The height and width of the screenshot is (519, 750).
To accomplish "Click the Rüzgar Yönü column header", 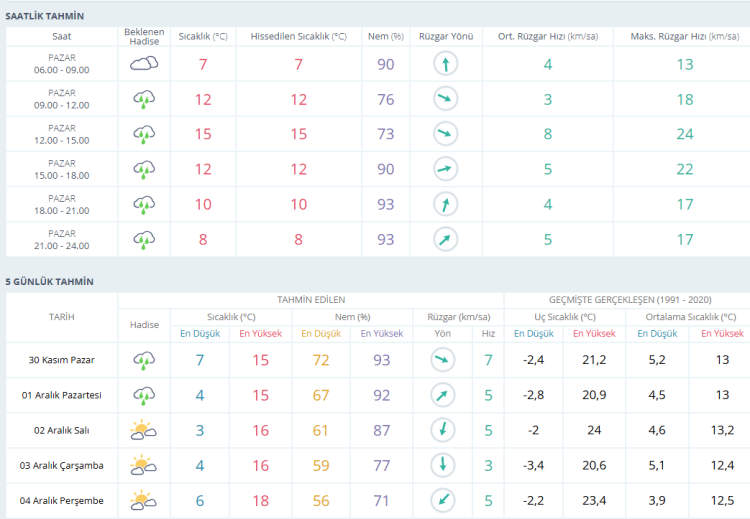I will pyautogui.click(x=446, y=36).
